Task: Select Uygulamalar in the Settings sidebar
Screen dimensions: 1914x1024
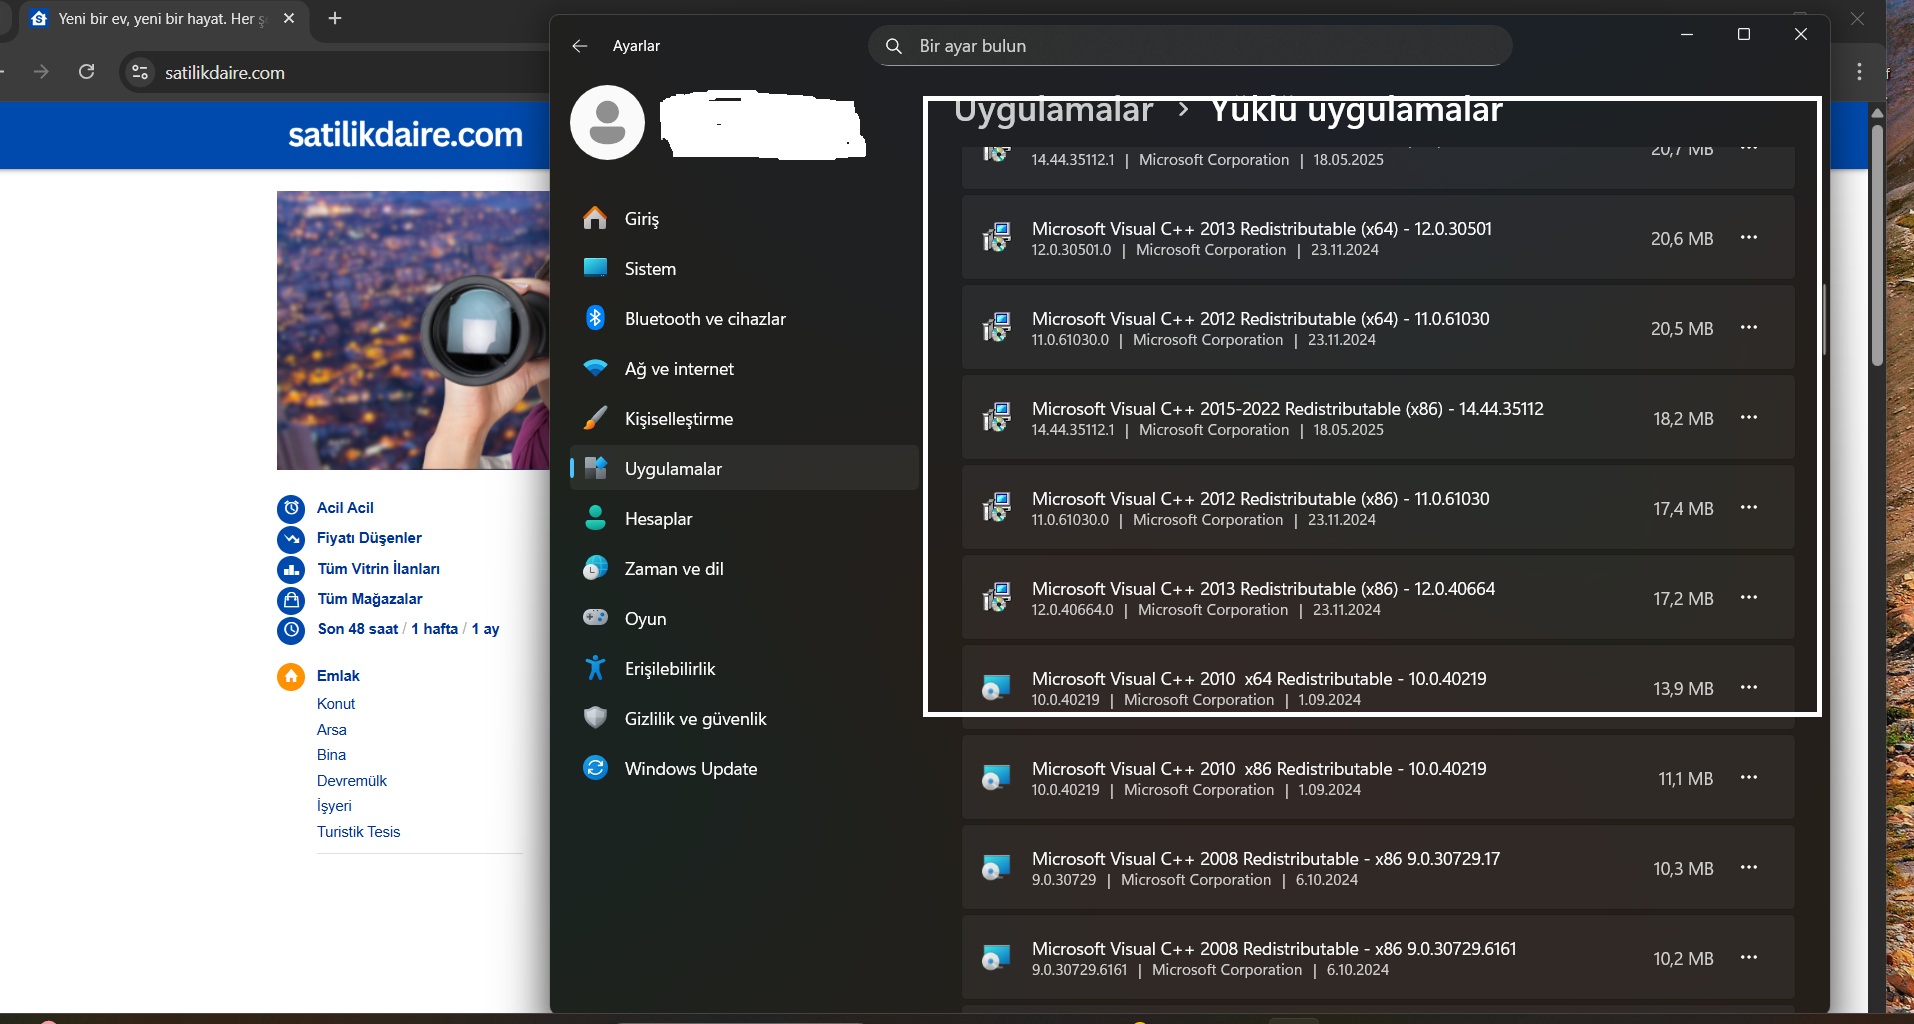Action: (744, 468)
